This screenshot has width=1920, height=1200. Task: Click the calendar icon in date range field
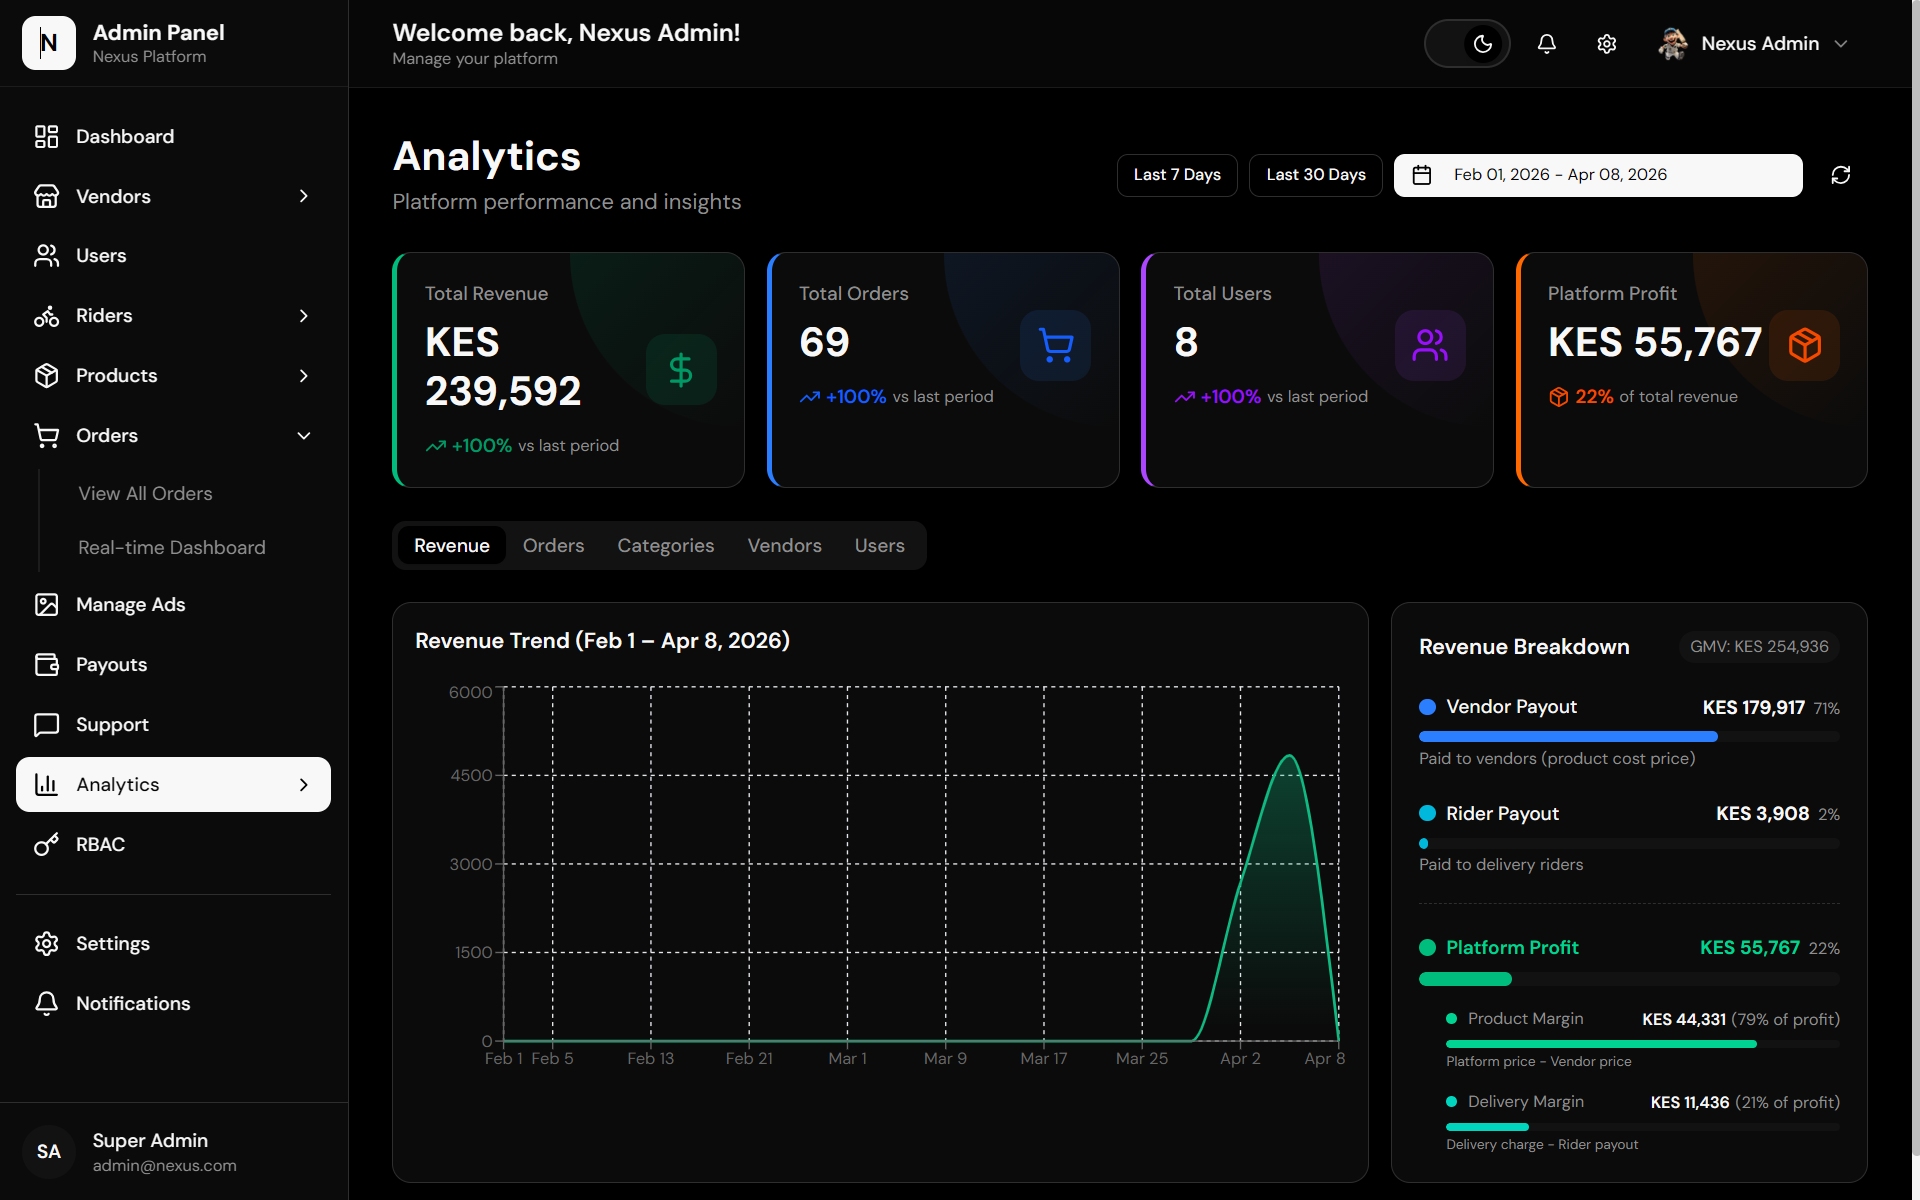[x=1421, y=175]
